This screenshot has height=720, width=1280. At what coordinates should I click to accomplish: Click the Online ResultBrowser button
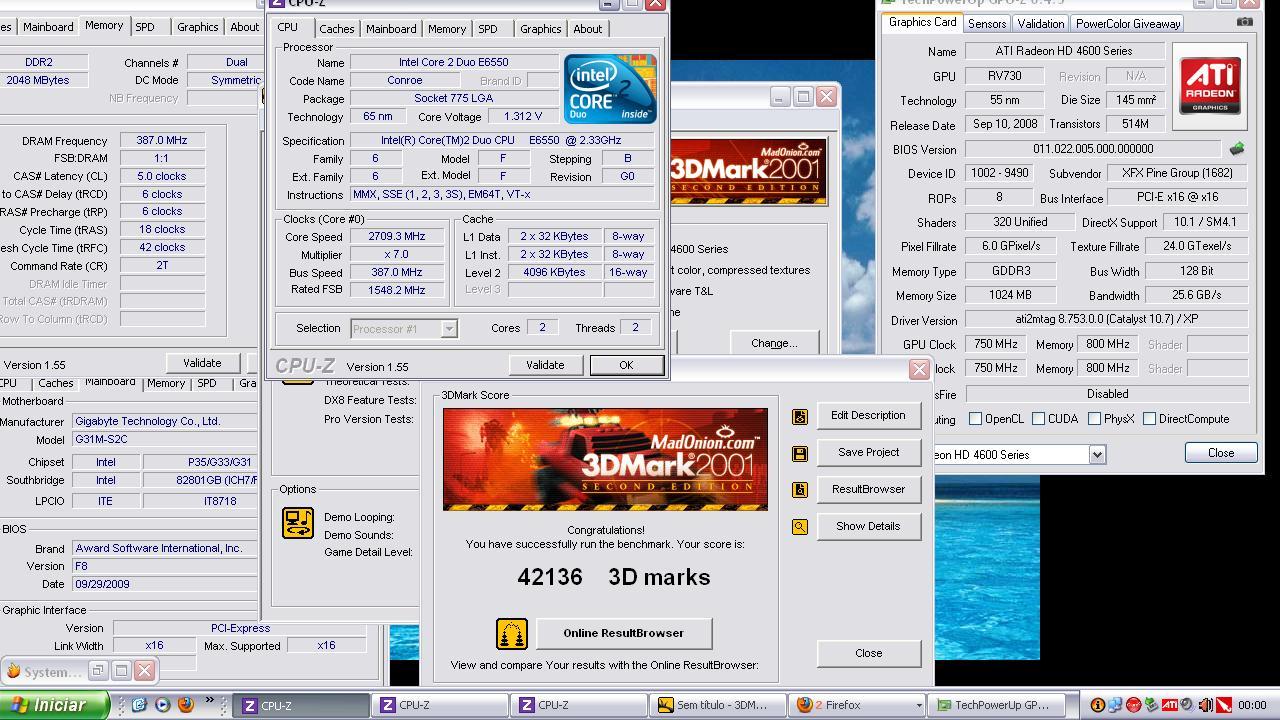(x=624, y=634)
